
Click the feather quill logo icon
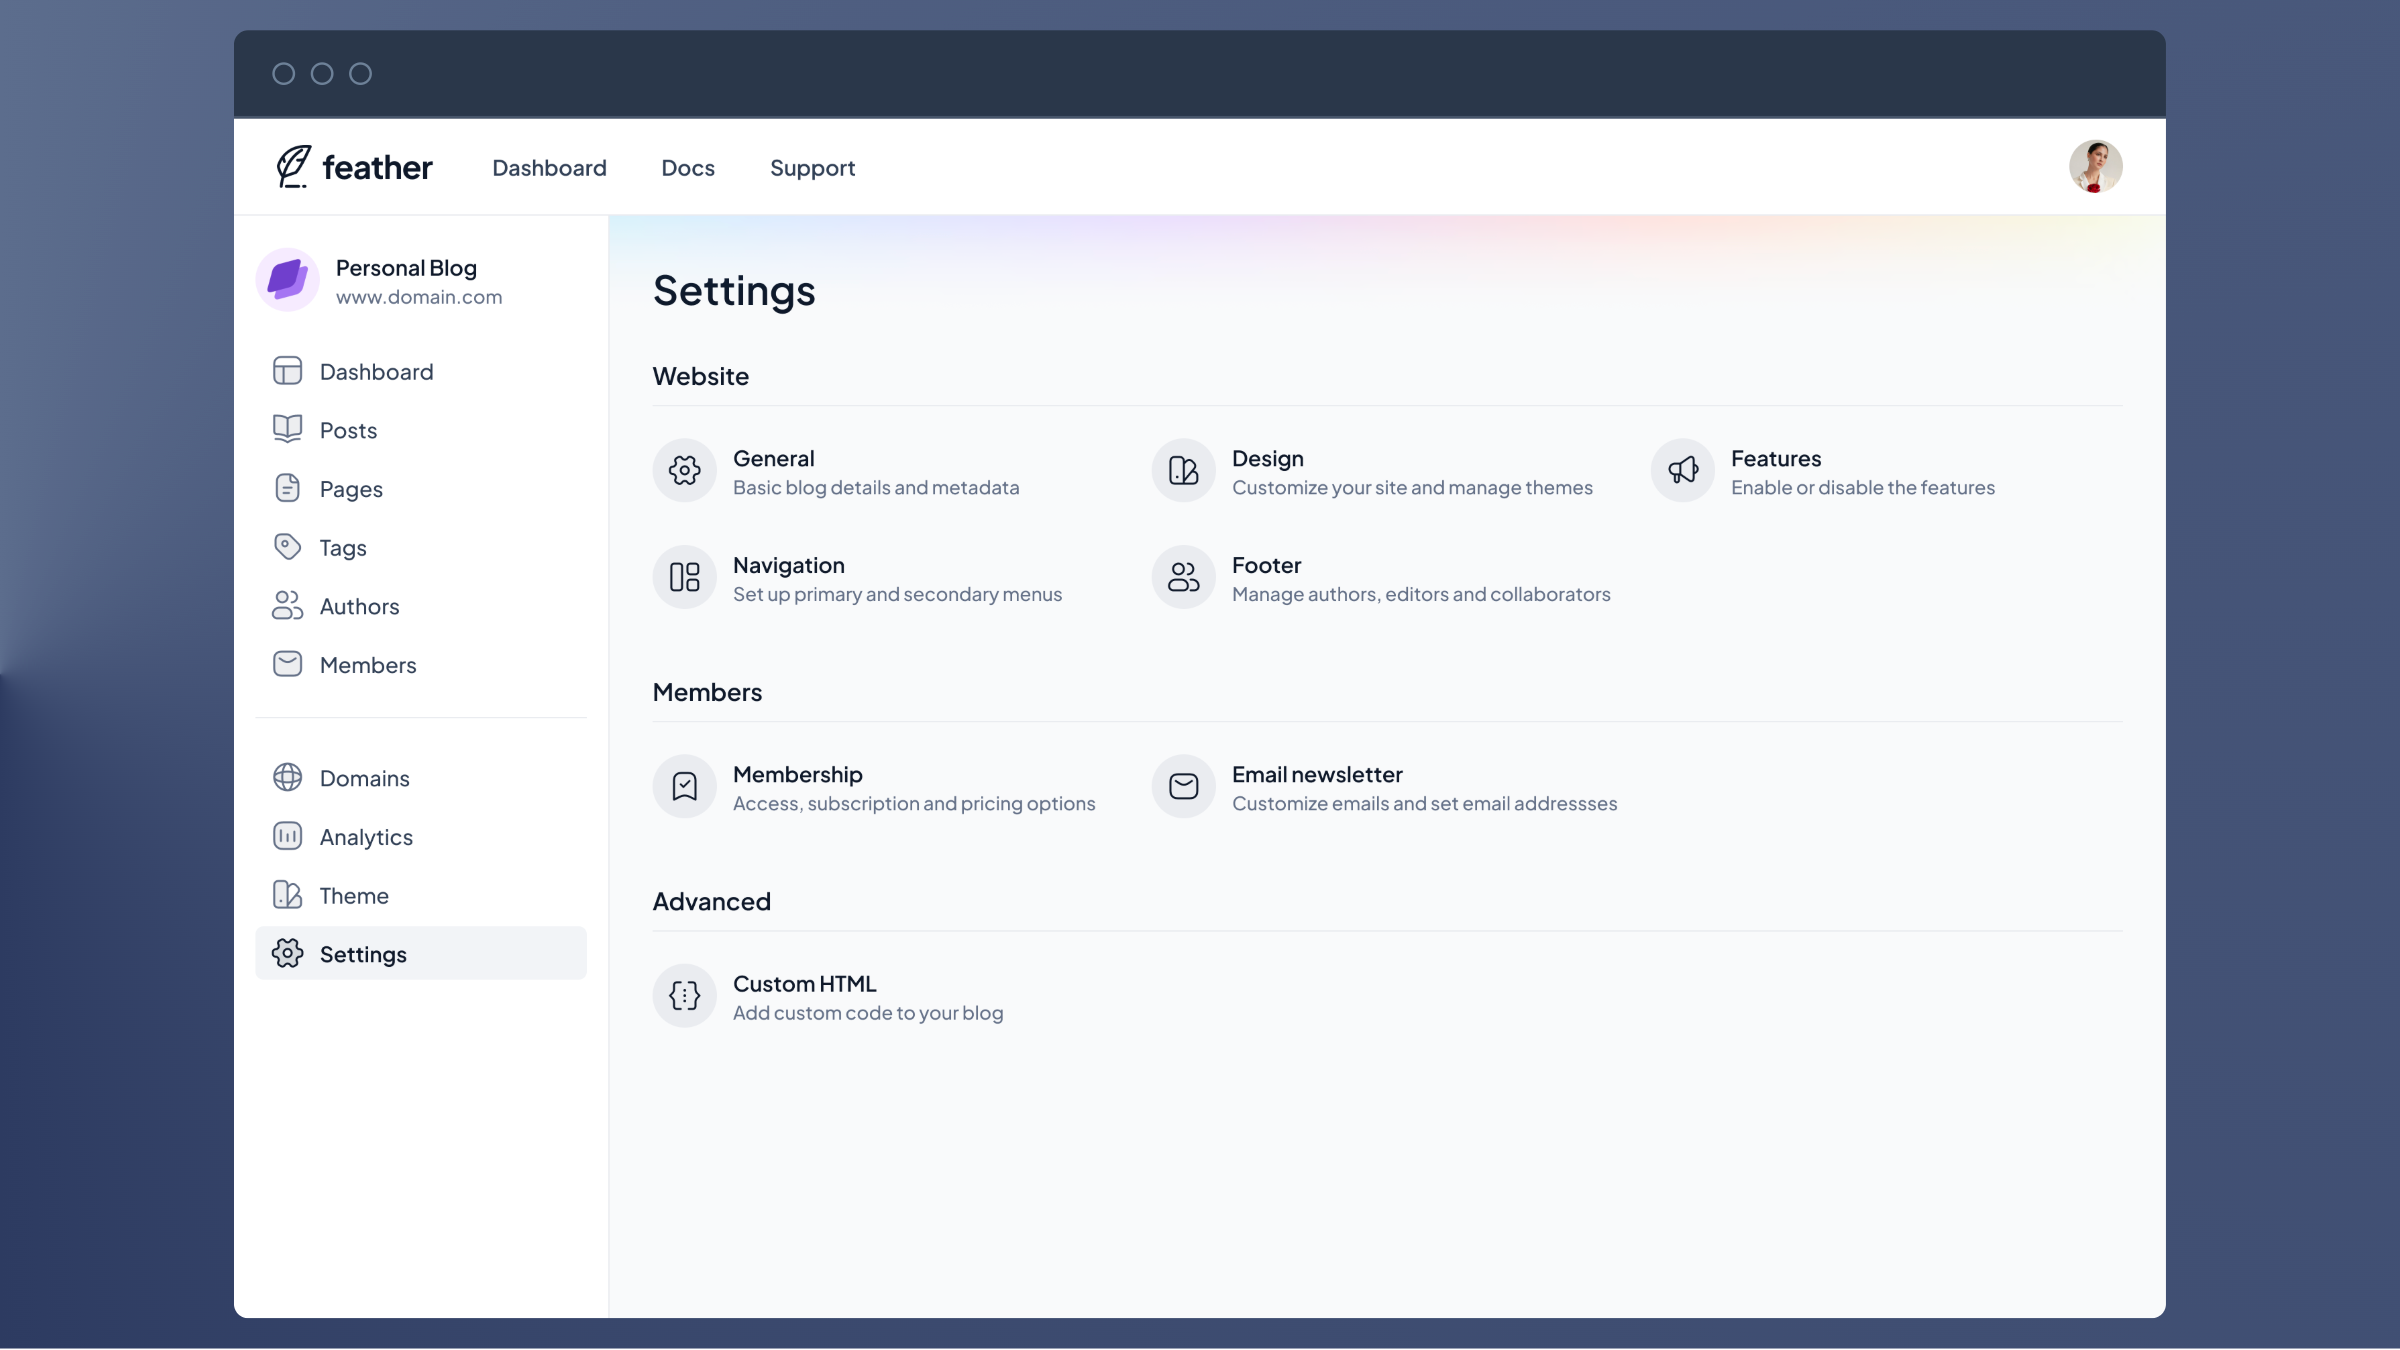click(x=293, y=166)
